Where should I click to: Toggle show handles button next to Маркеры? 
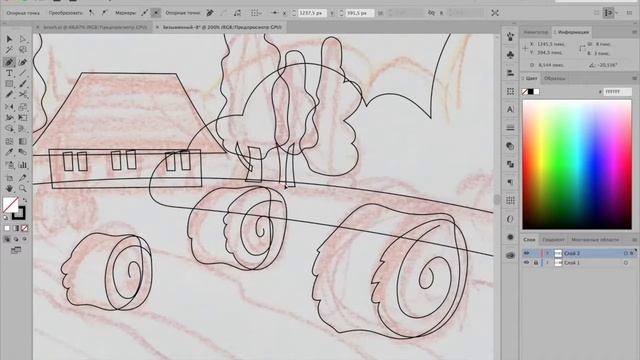pyautogui.click(x=145, y=13)
